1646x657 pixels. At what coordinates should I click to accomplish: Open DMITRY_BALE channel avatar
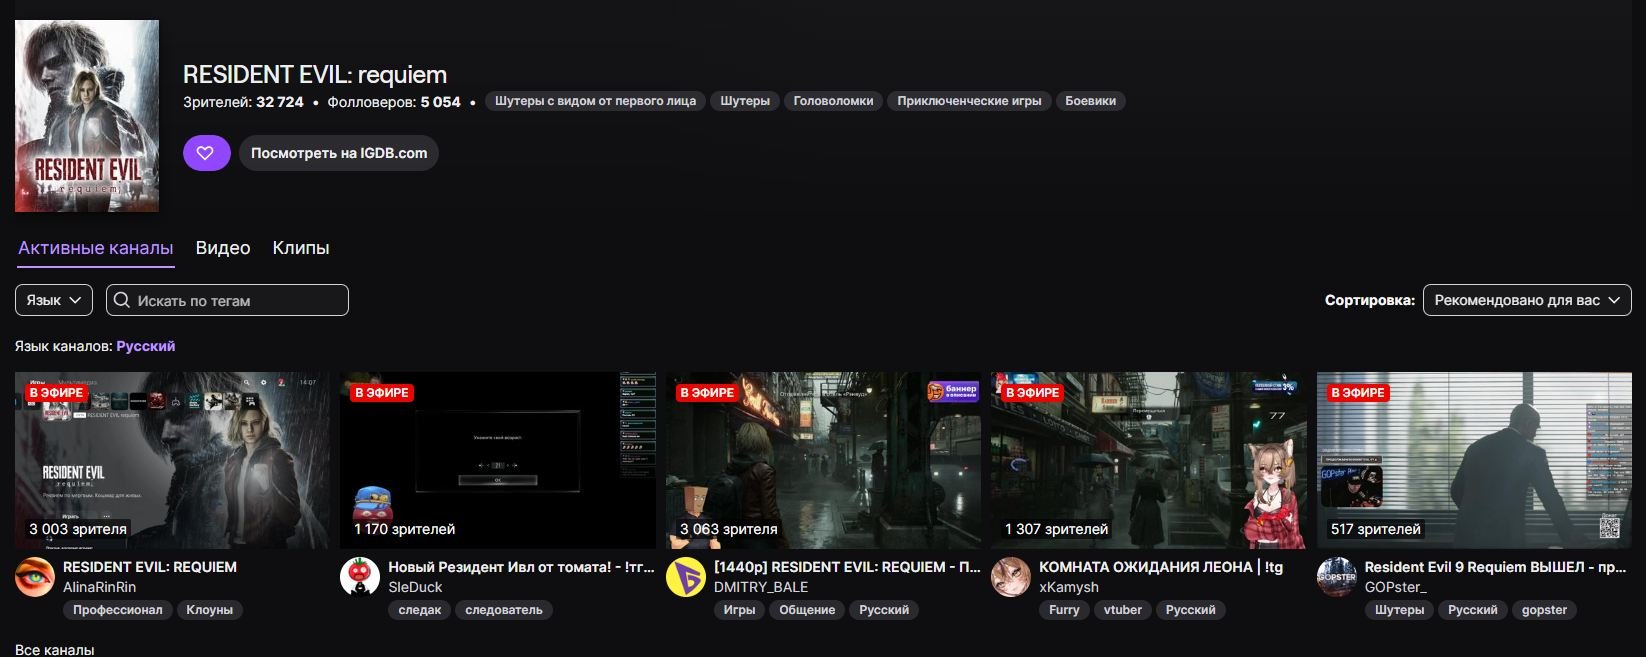click(x=686, y=577)
